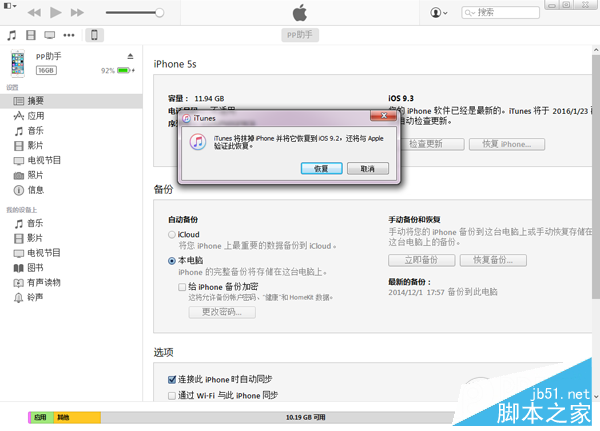Click 立即备份 button
This screenshot has width=600, height=431.
tap(422, 260)
